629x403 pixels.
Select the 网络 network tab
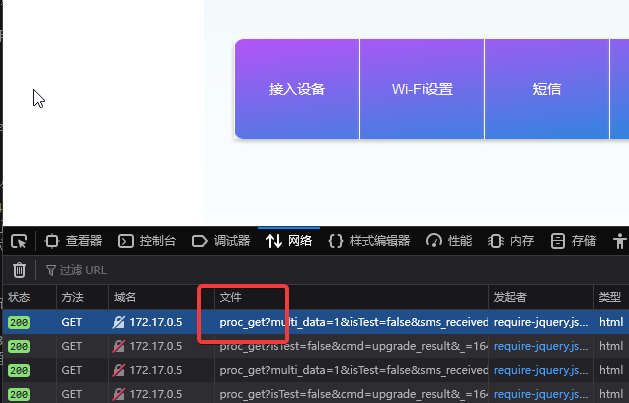coord(289,241)
